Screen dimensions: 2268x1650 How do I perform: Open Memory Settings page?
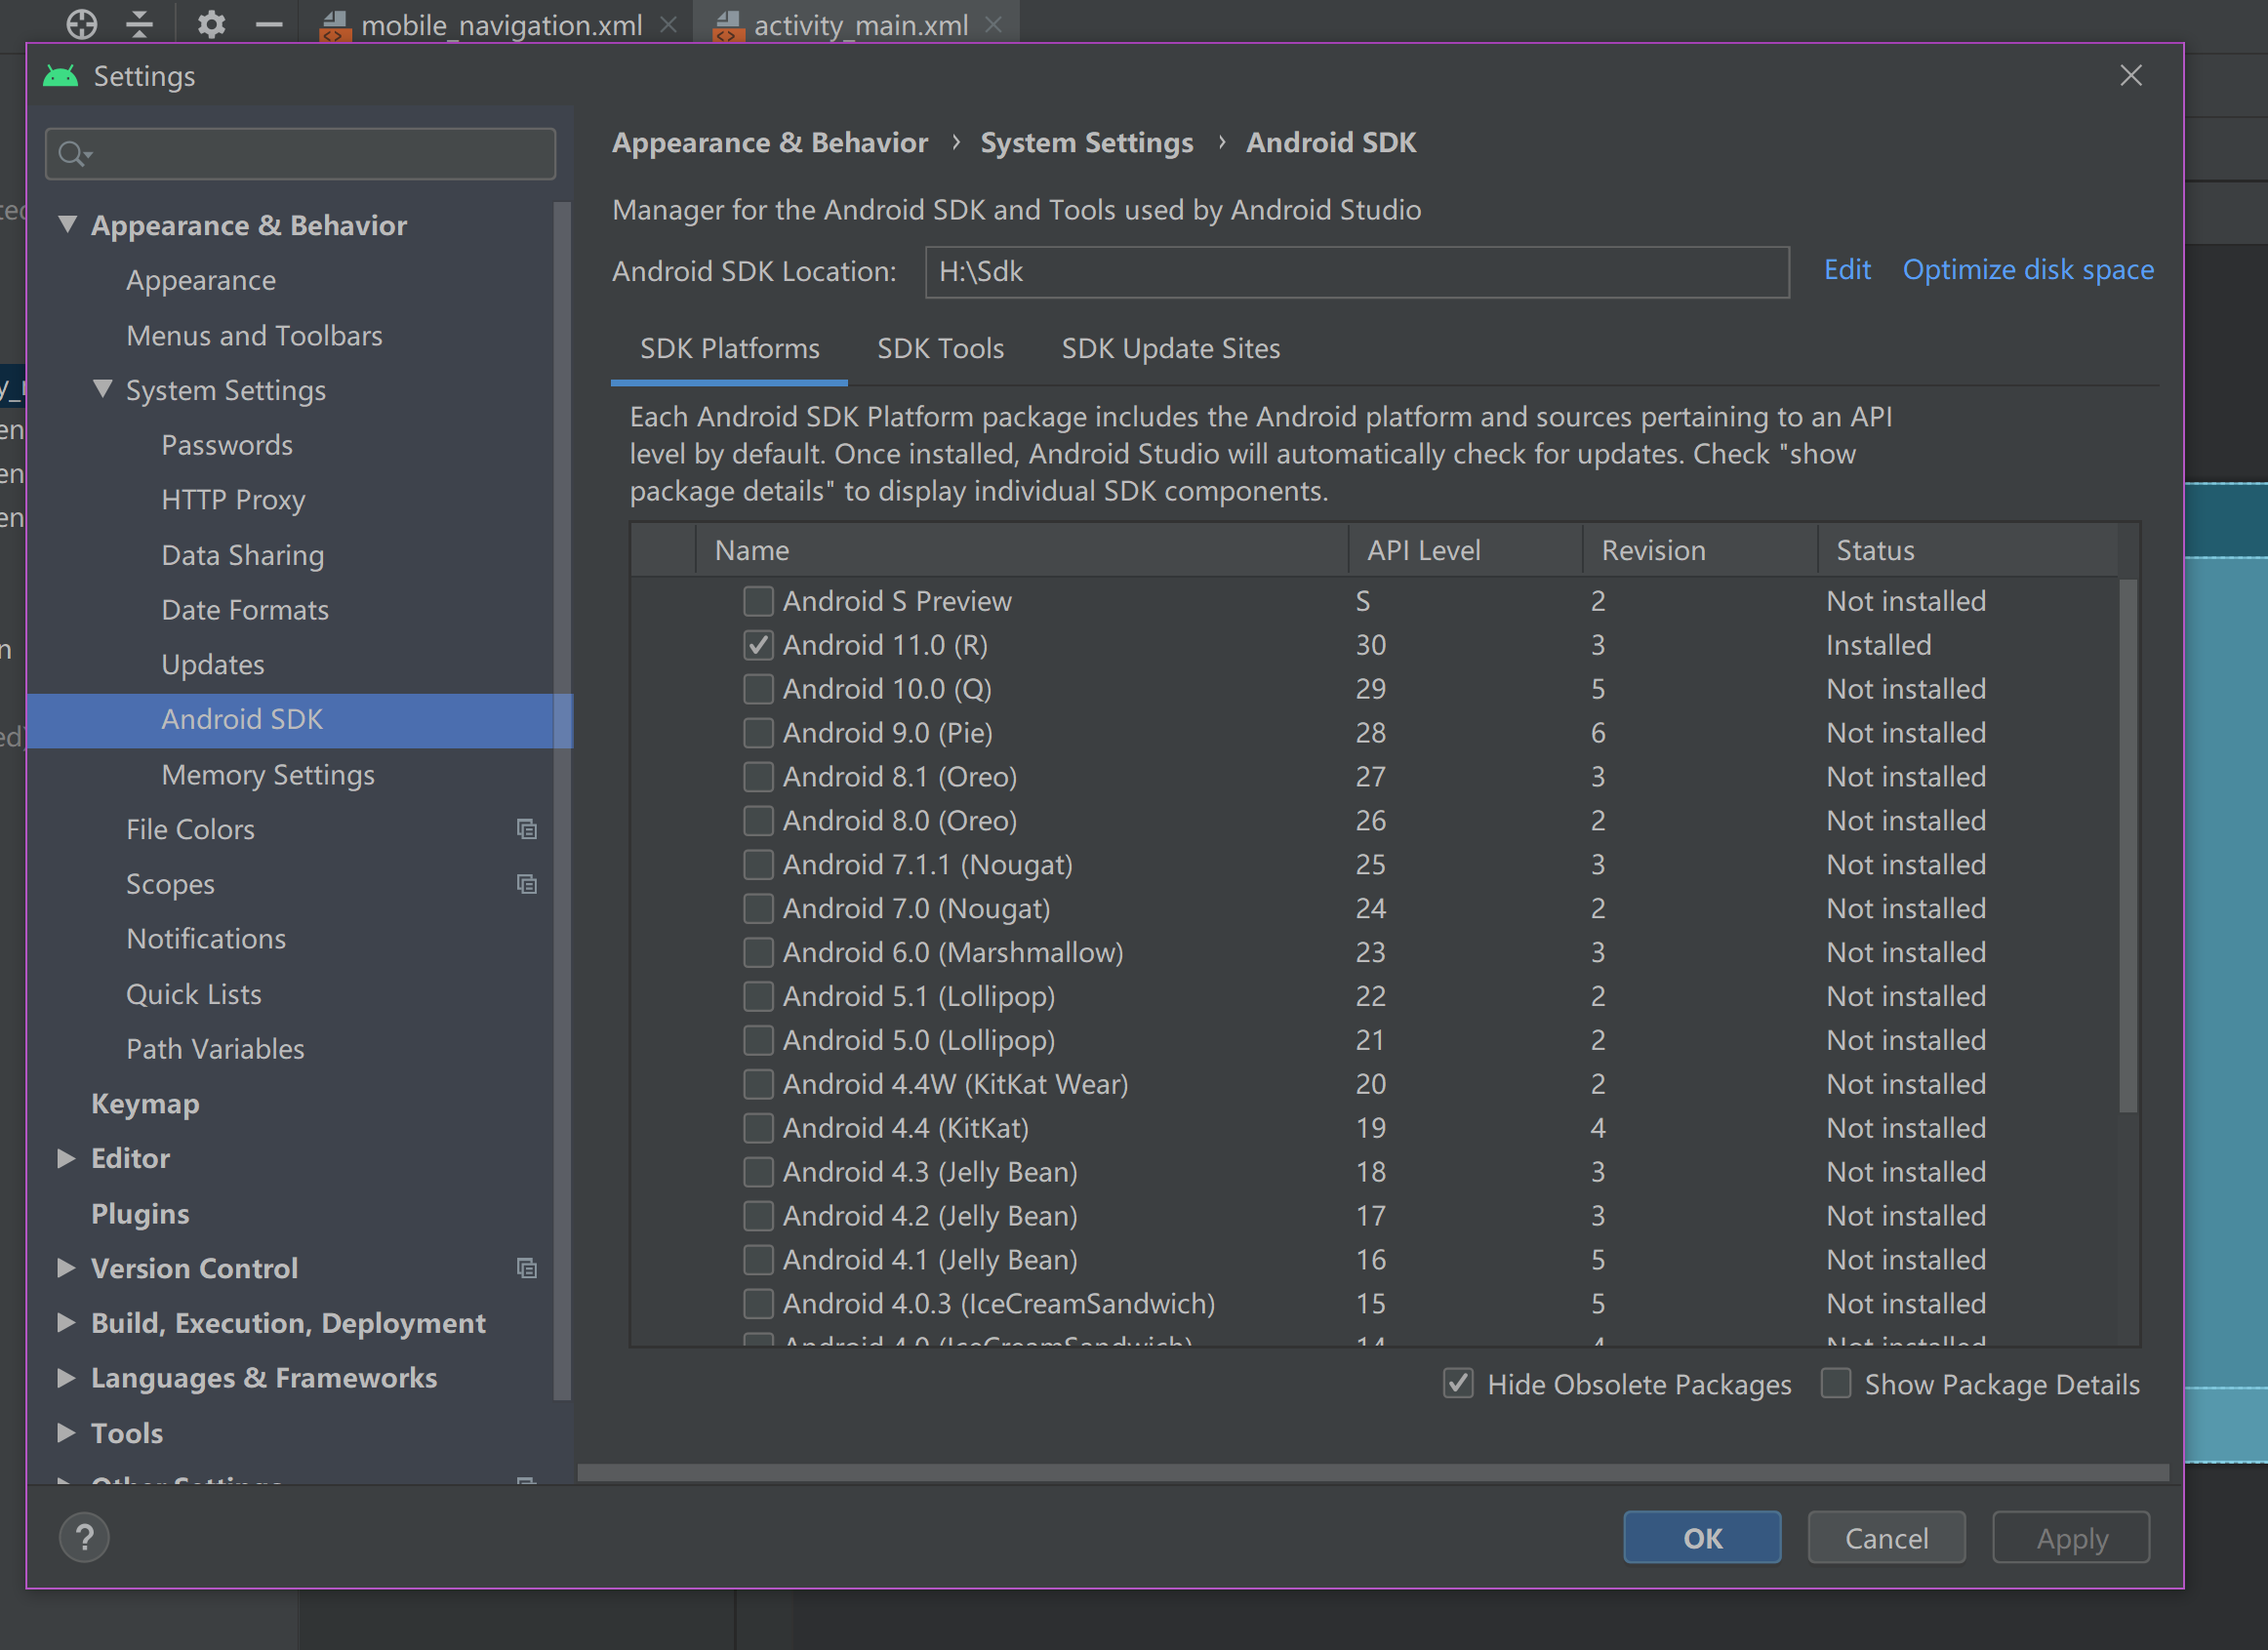point(268,775)
